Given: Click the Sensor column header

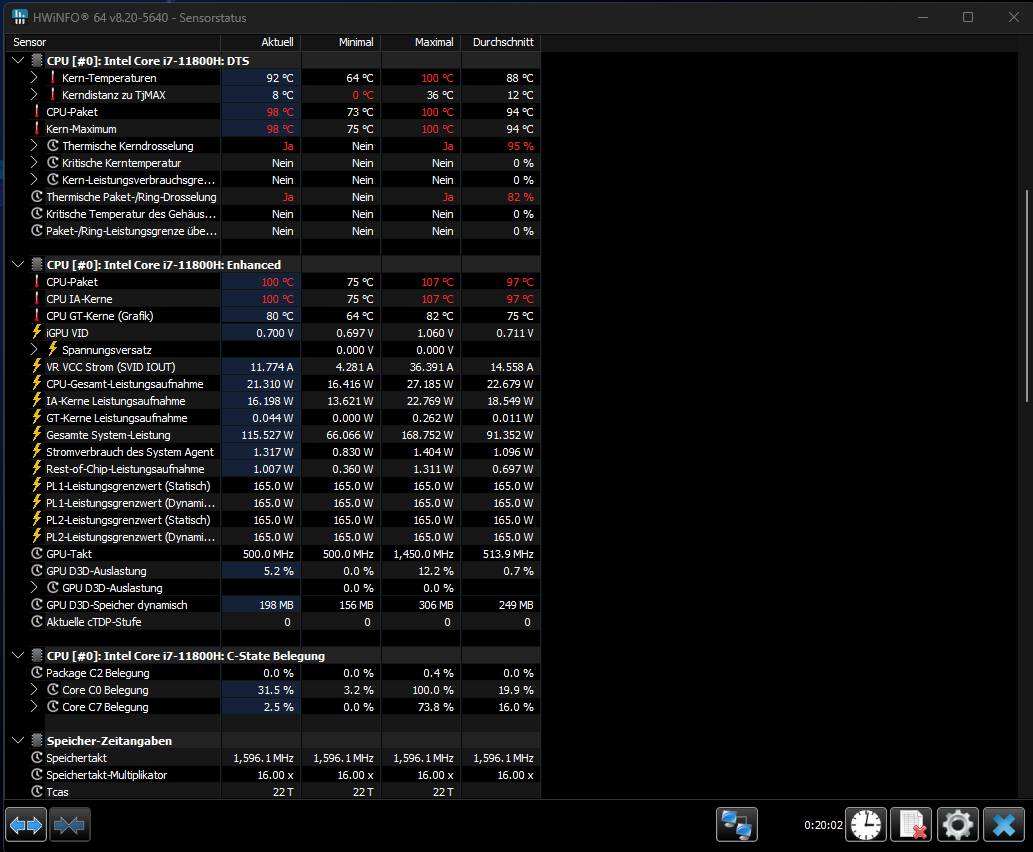Looking at the screenshot, I should click(113, 42).
